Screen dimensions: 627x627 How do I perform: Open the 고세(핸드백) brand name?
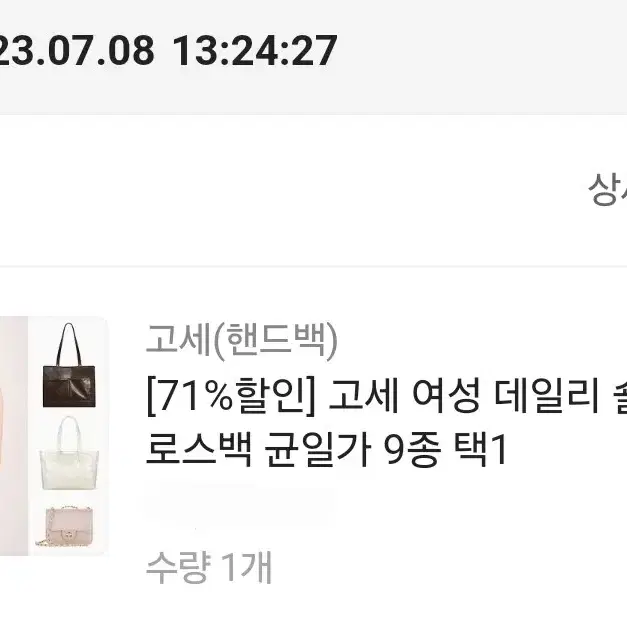pos(242,340)
